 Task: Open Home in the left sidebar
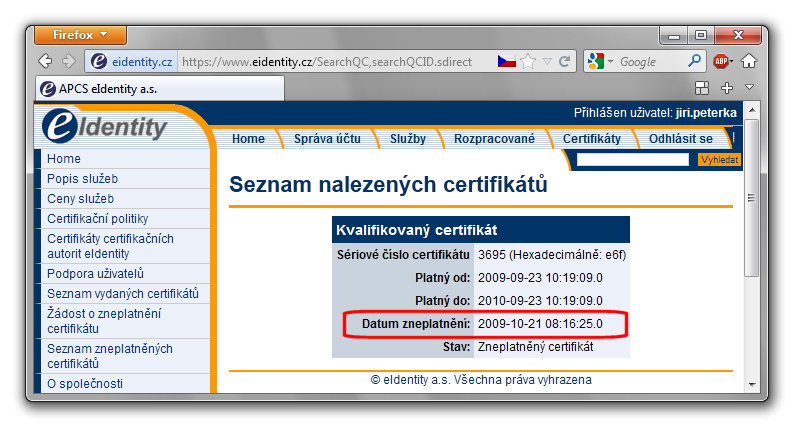[64, 158]
